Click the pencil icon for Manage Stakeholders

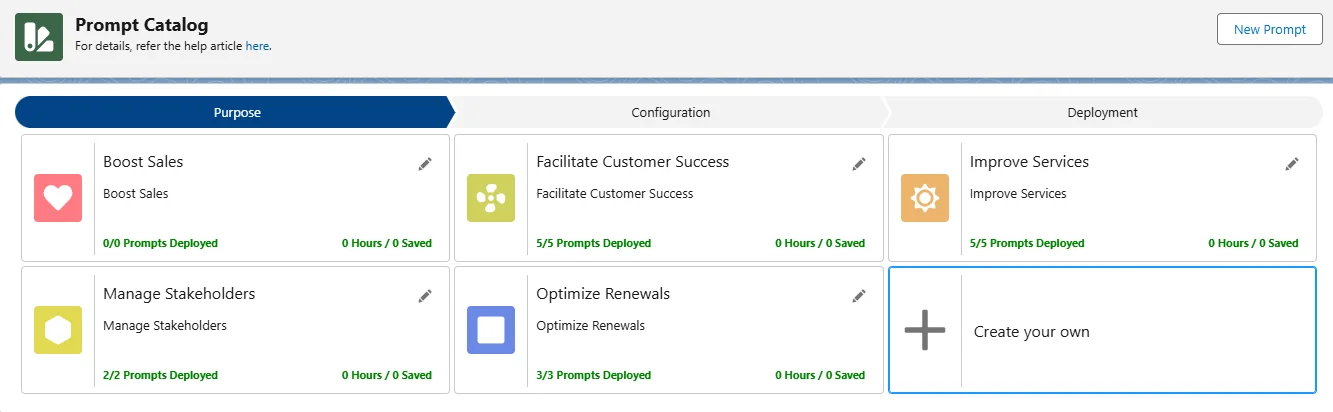[425, 296]
